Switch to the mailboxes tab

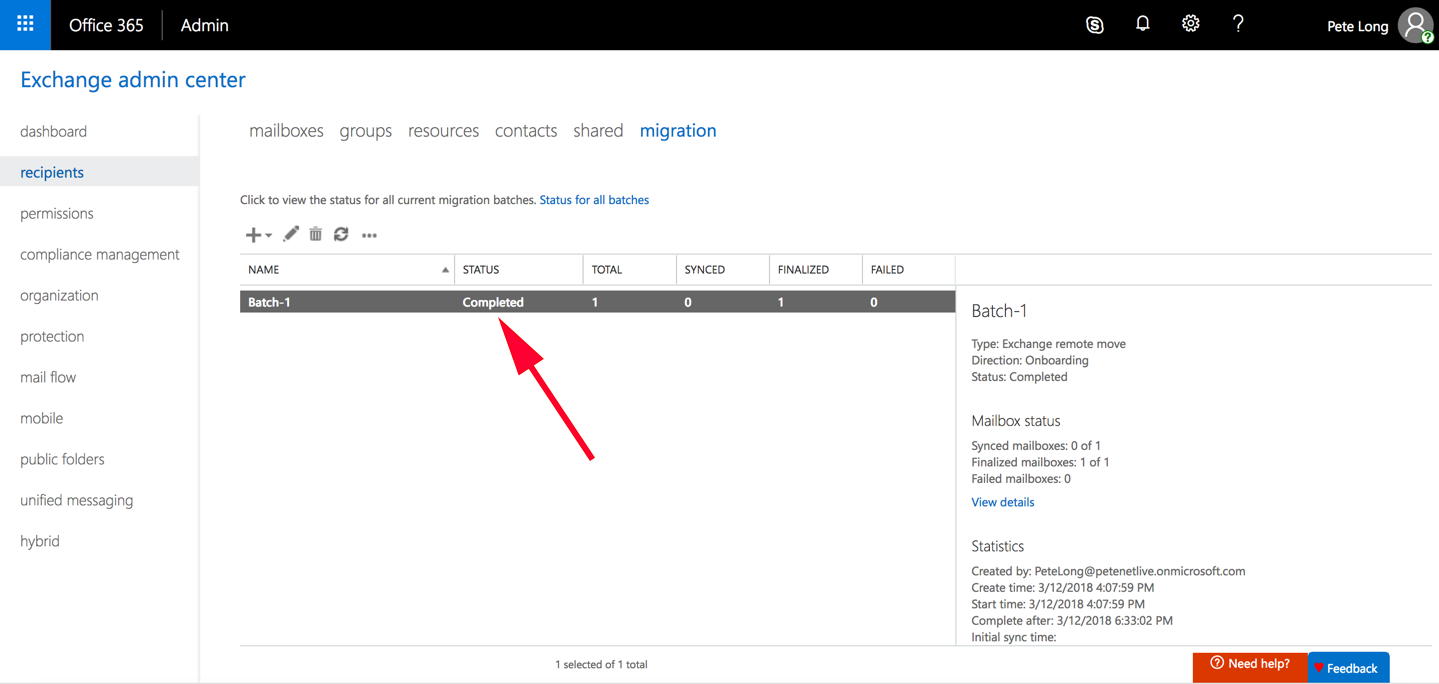(x=286, y=130)
